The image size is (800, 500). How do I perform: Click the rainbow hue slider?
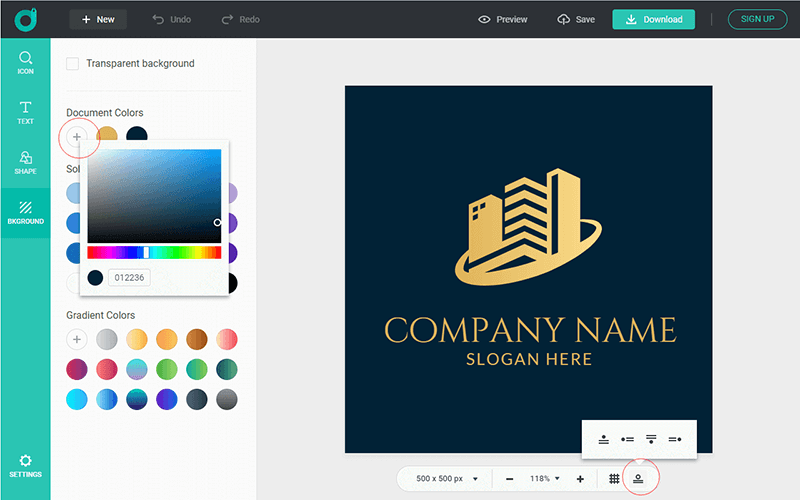[154, 252]
